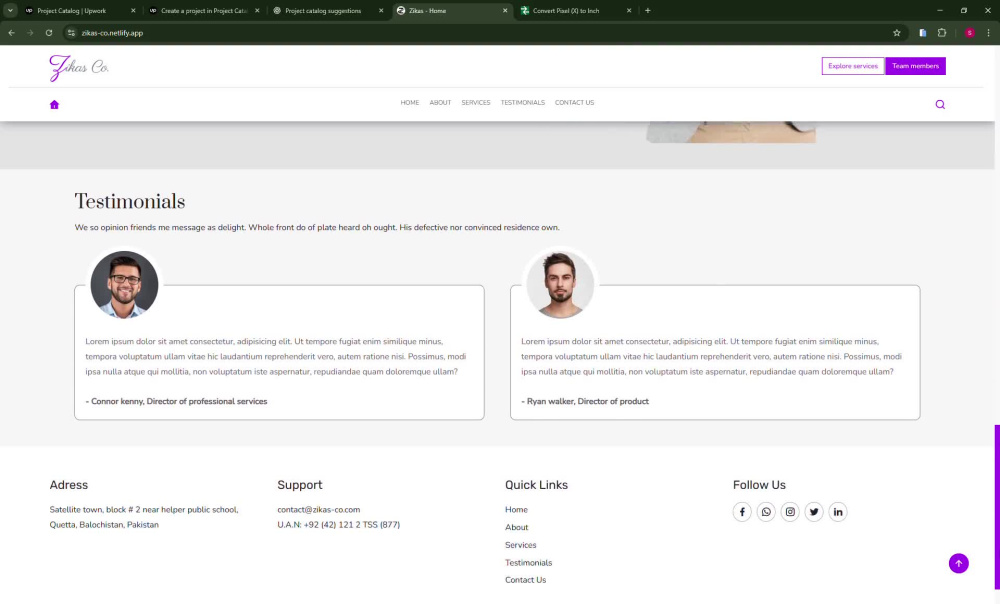Image resolution: width=1000 pixels, height=604 pixels.
Task: Click the zikas-co.netlify.app address bar
Action: point(478,33)
